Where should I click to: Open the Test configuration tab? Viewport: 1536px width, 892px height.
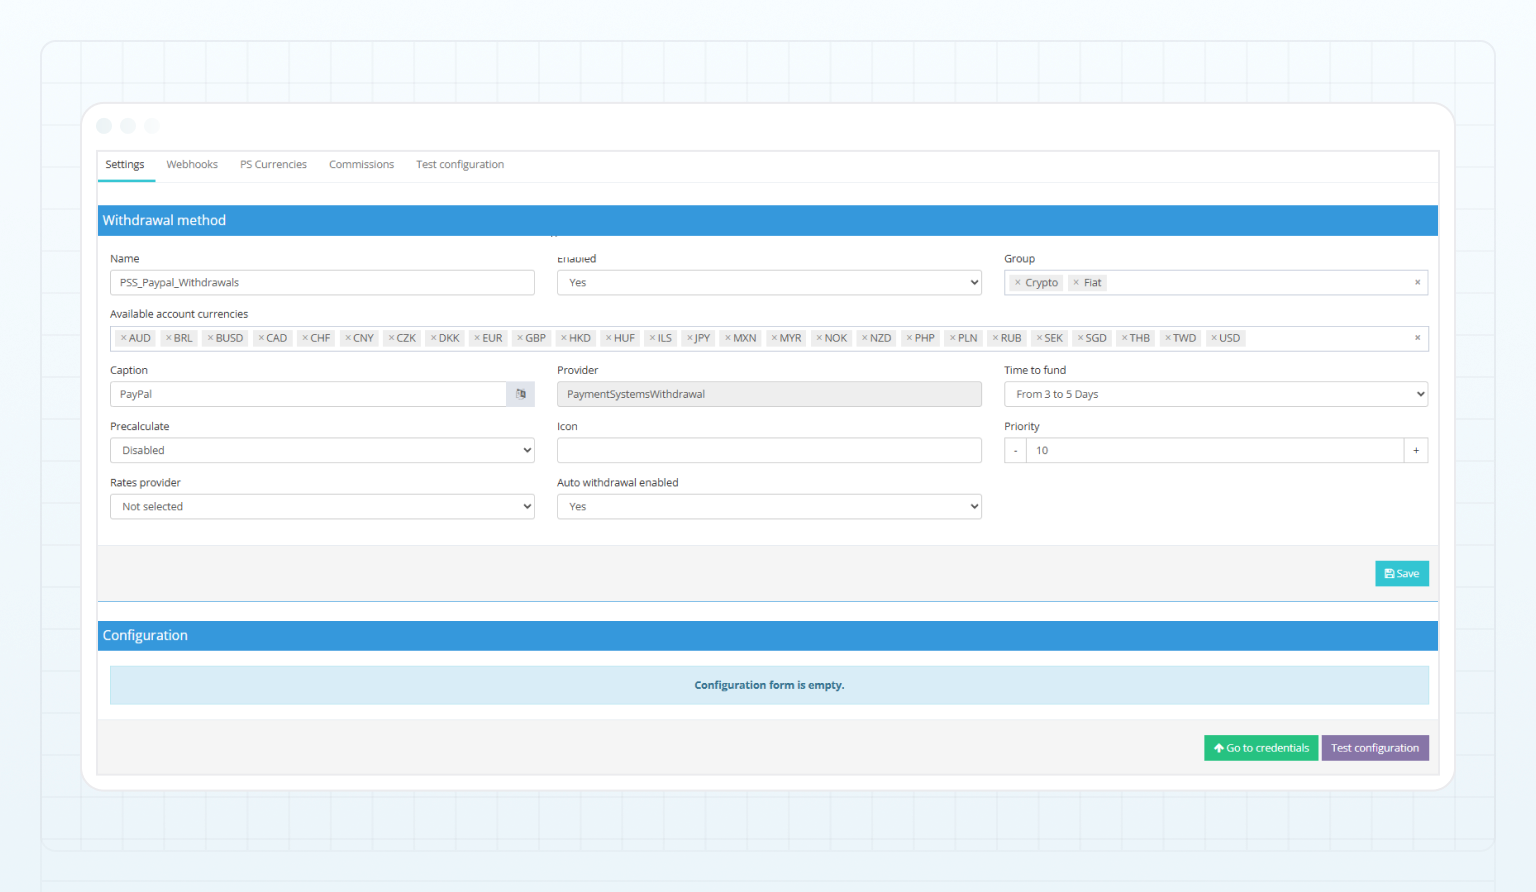tap(460, 165)
